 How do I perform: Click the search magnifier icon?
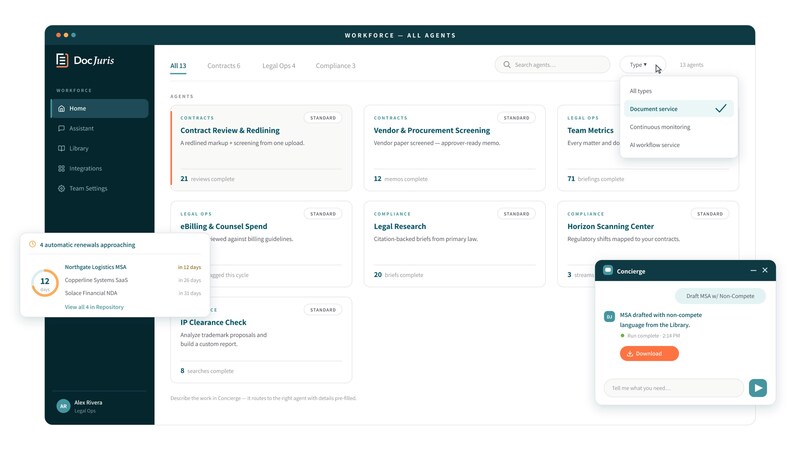[x=507, y=65]
